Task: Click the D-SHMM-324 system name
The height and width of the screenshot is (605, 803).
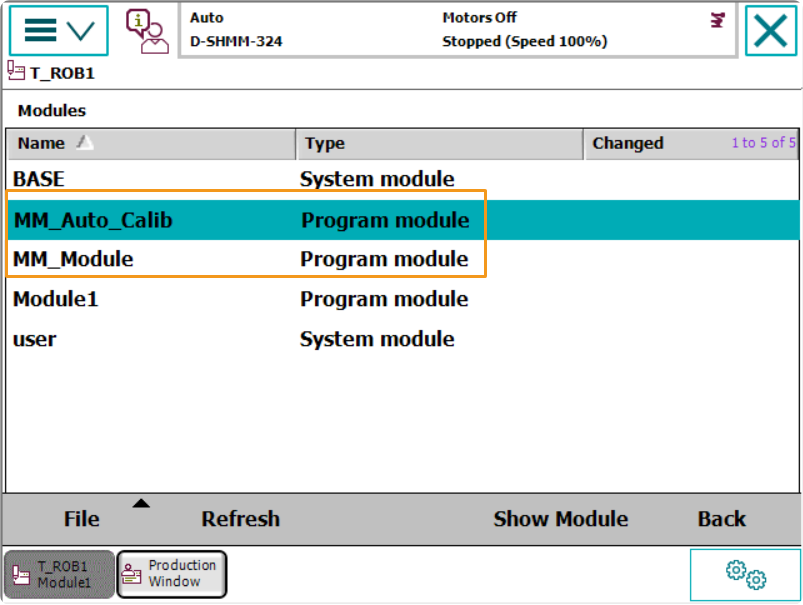Action: click(x=236, y=41)
